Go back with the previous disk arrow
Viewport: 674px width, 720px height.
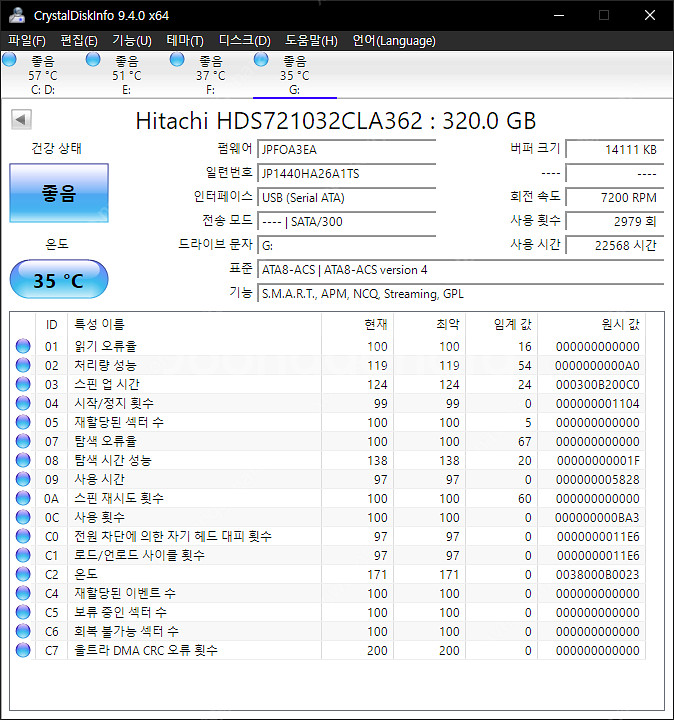[21, 120]
